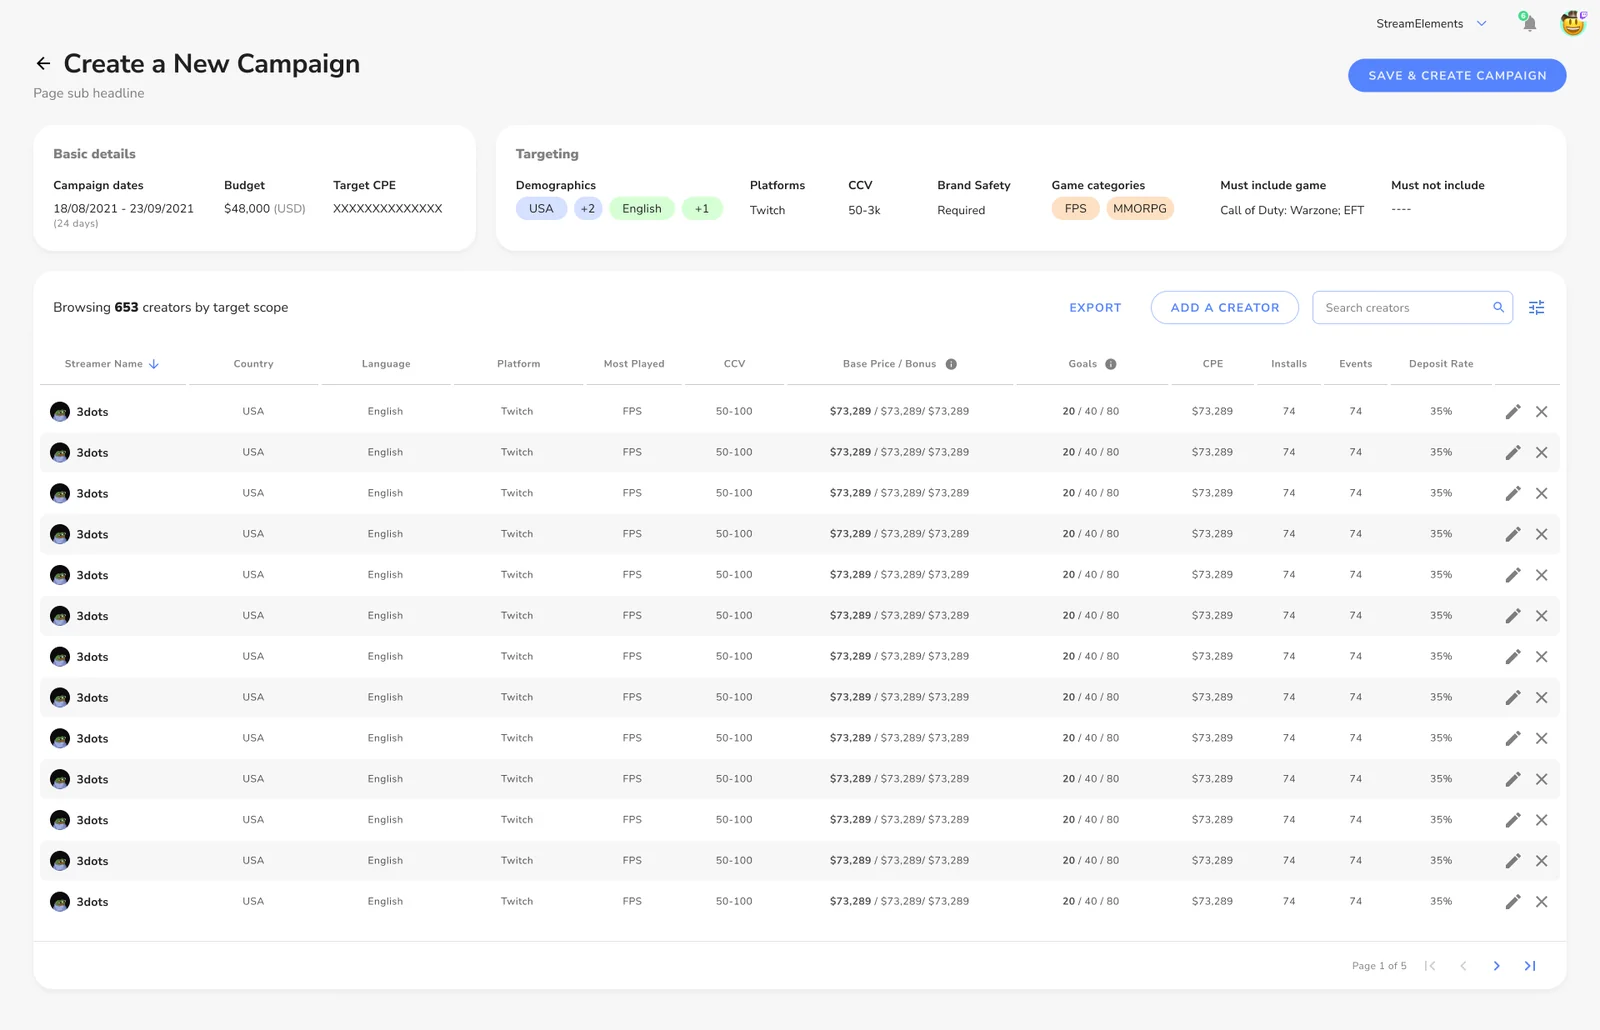Click the campaign dates 18/08/2021 - 23/09/2021
Viewport: 1600px width, 1030px height.
point(123,209)
